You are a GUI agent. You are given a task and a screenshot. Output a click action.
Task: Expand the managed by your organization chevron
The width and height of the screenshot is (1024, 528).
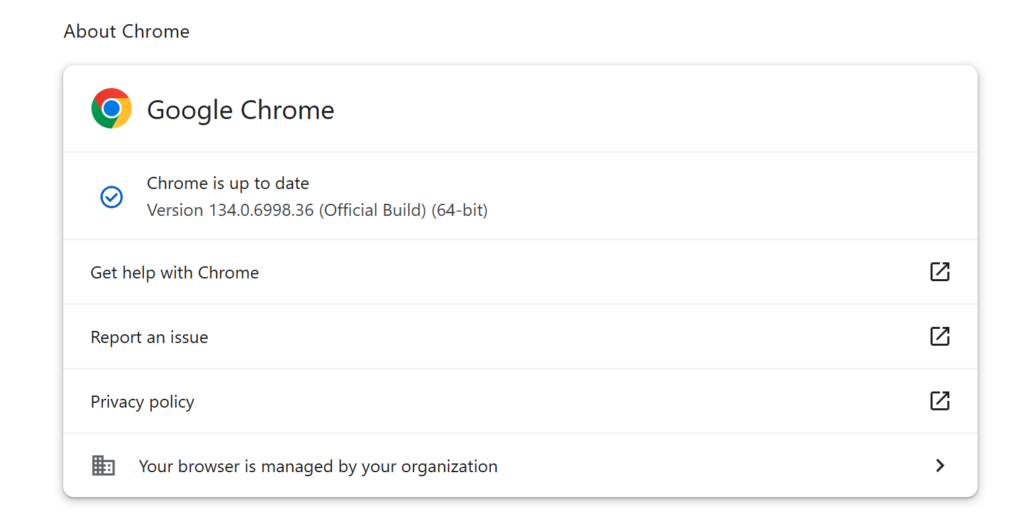tap(940, 465)
